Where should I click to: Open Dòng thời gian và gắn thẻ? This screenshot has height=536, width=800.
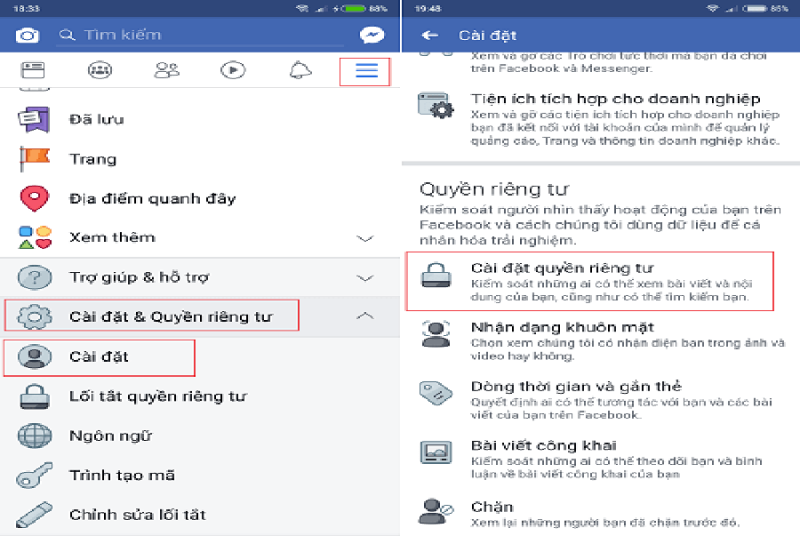tap(576, 386)
